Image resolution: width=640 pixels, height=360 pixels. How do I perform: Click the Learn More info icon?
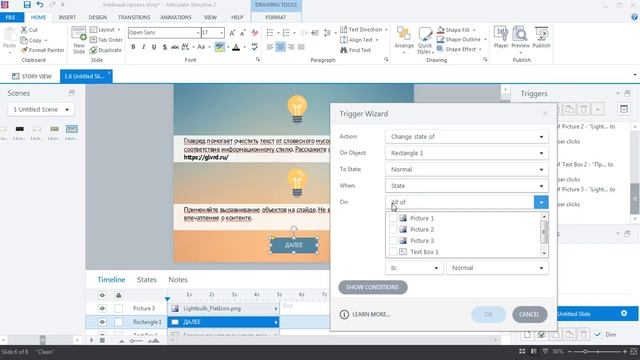[344, 314]
